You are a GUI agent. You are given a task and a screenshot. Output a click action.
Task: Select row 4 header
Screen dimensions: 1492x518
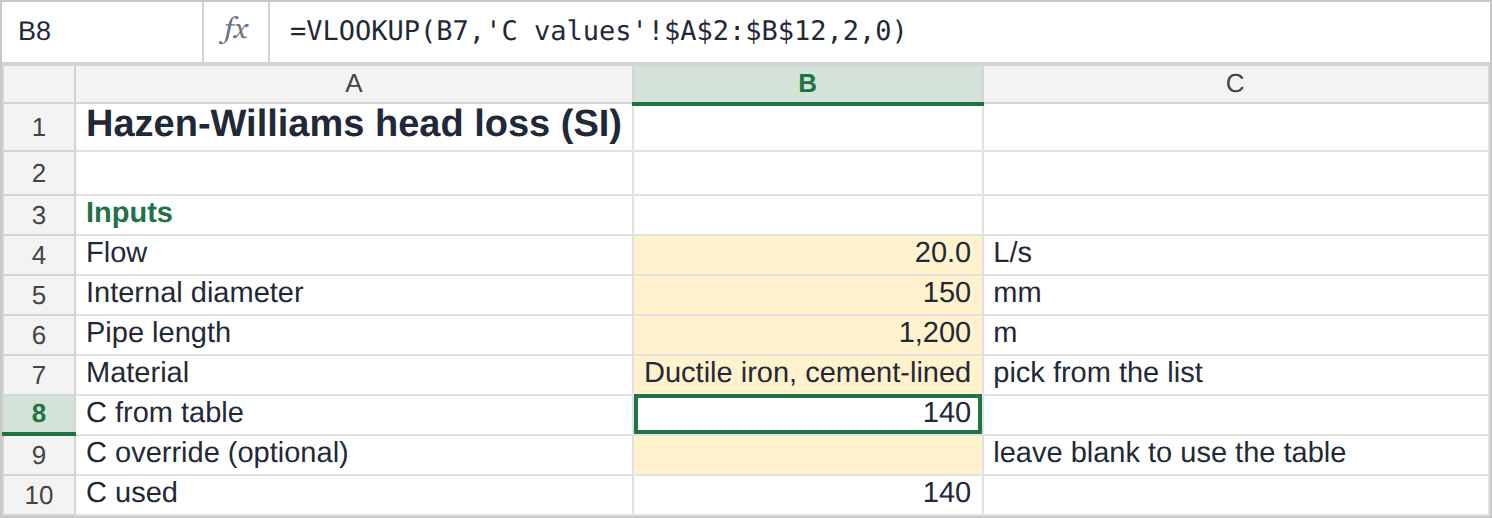coord(39,255)
